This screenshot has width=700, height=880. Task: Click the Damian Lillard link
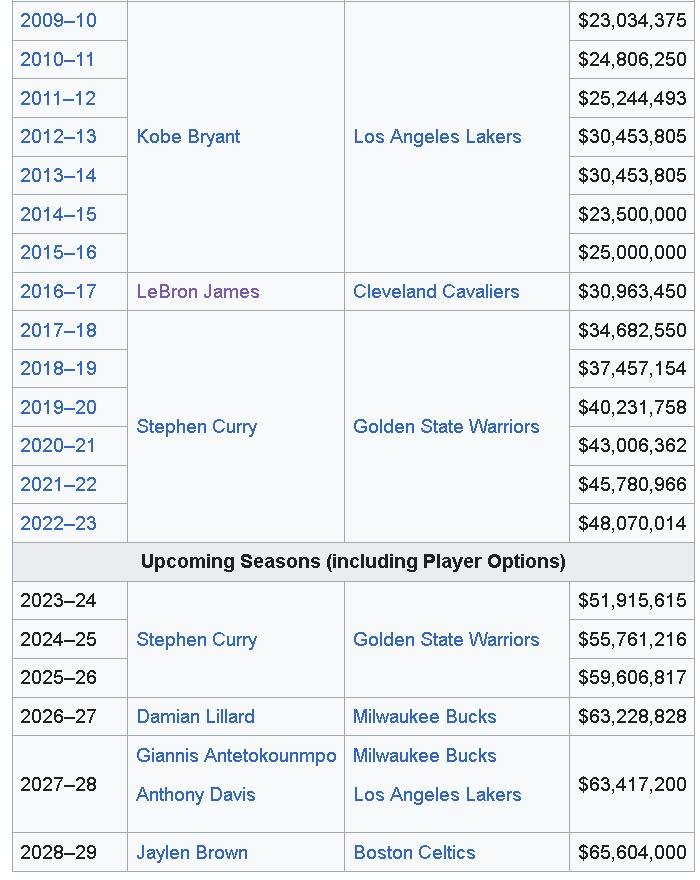195,716
